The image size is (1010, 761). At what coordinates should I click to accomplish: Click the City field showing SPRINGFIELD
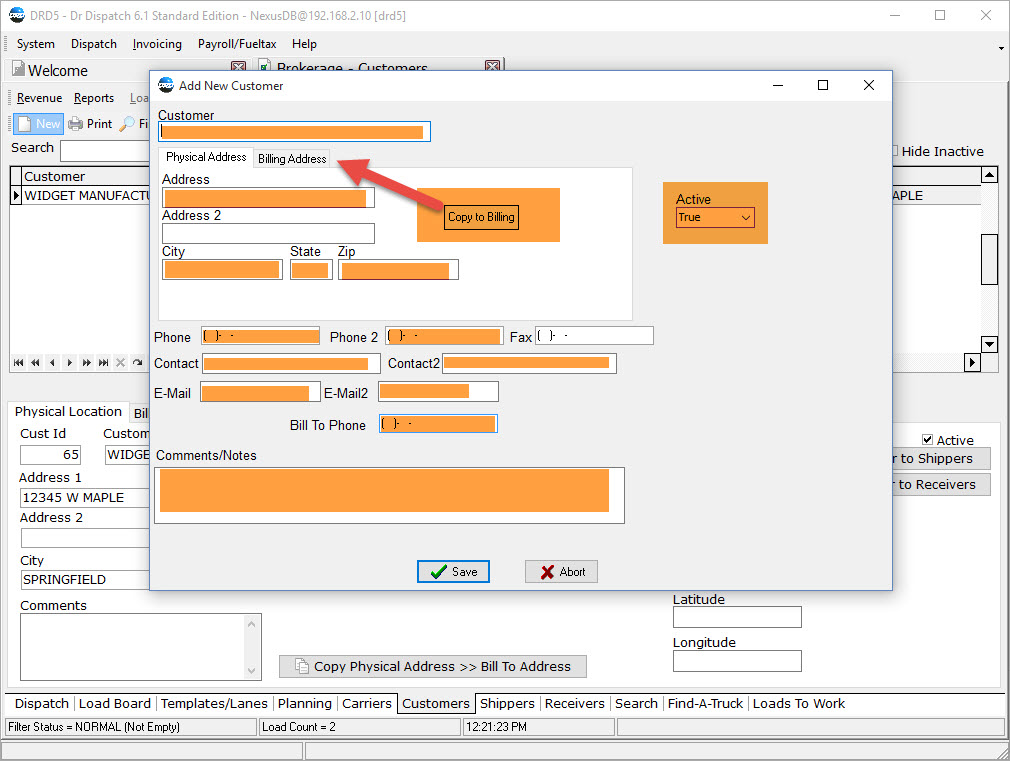coord(85,579)
